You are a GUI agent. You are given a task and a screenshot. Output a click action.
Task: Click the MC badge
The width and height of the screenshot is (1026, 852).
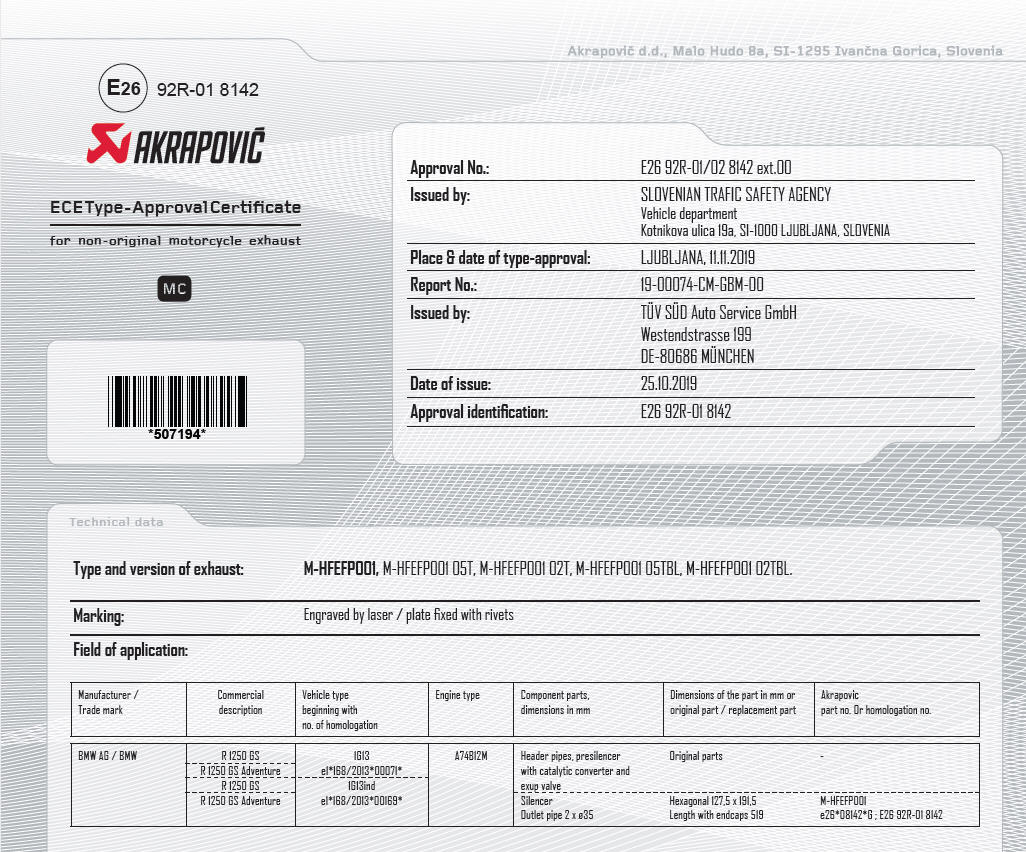[174, 289]
